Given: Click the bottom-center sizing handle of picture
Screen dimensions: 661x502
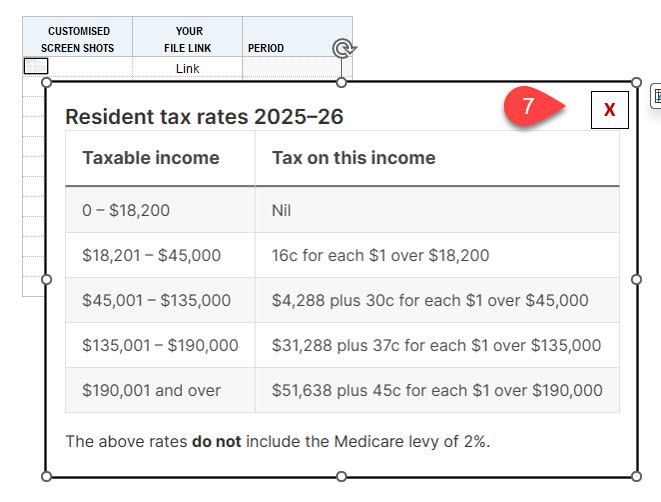Looking at the screenshot, I should [342, 476].
